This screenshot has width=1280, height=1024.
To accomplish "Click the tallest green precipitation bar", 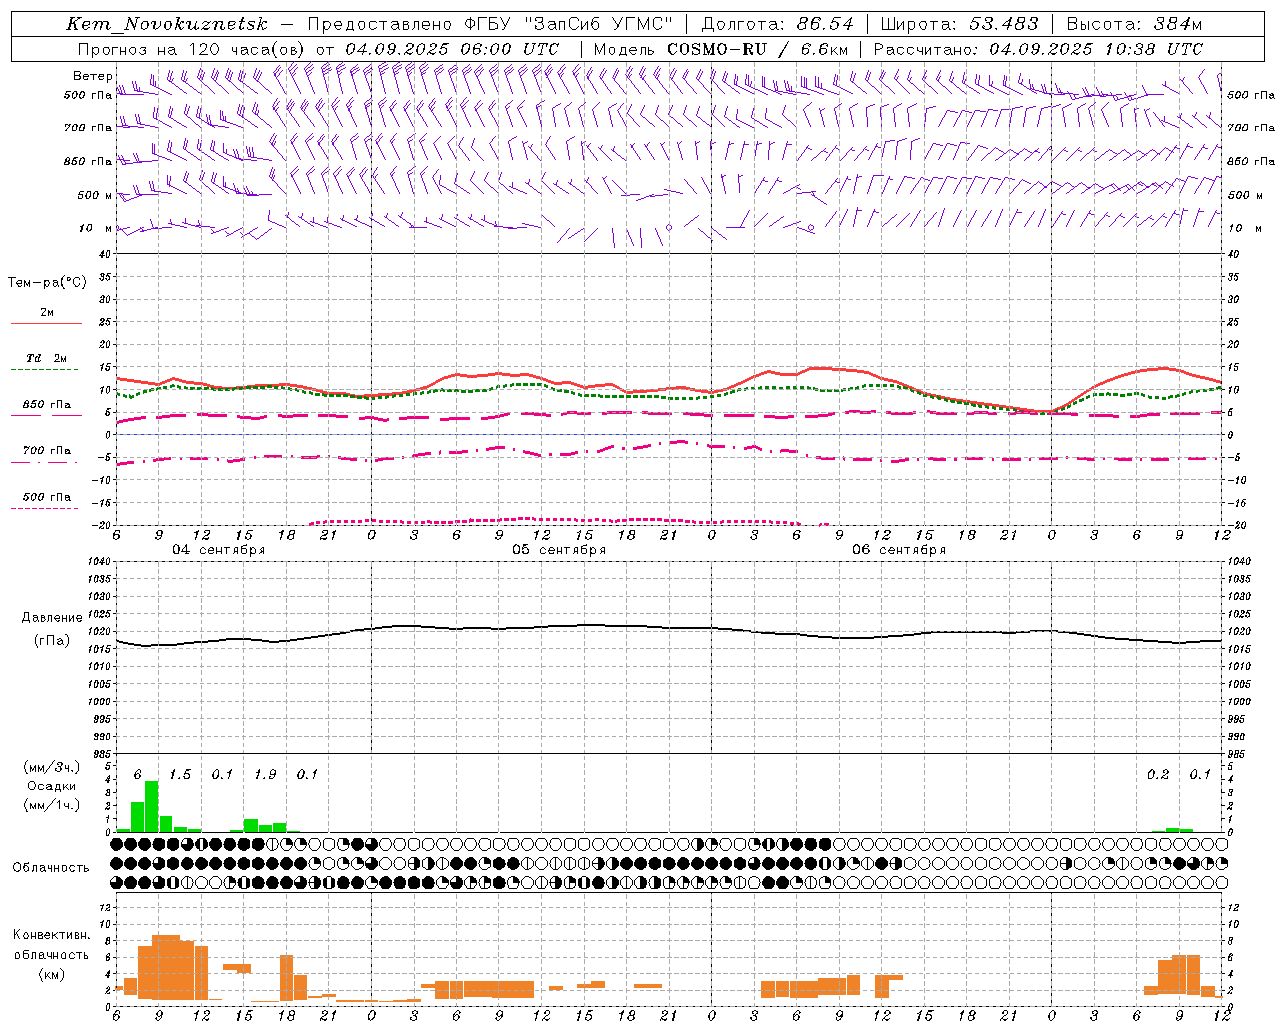I will (152, 806).
